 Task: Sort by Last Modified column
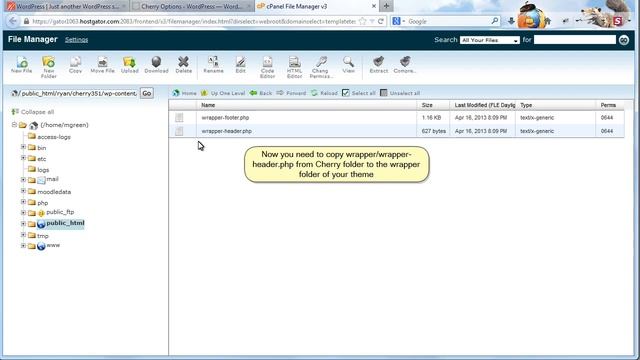click(x=483, y=105)
